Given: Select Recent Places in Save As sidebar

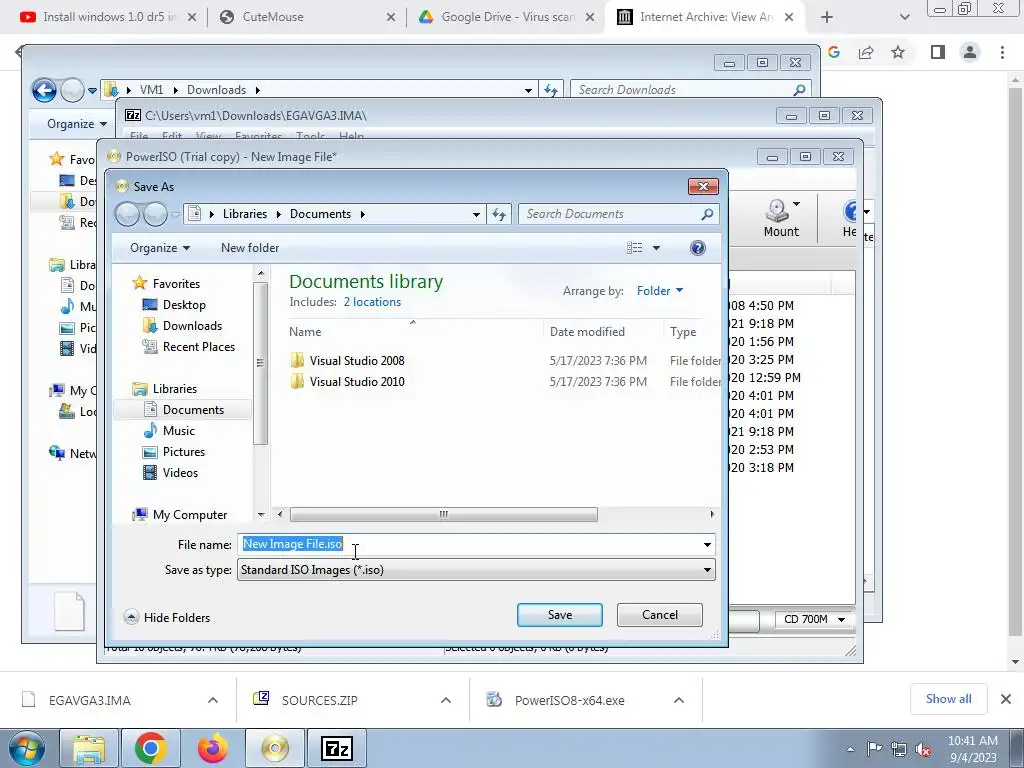Looking at the screenshot, I should [199, 347].
